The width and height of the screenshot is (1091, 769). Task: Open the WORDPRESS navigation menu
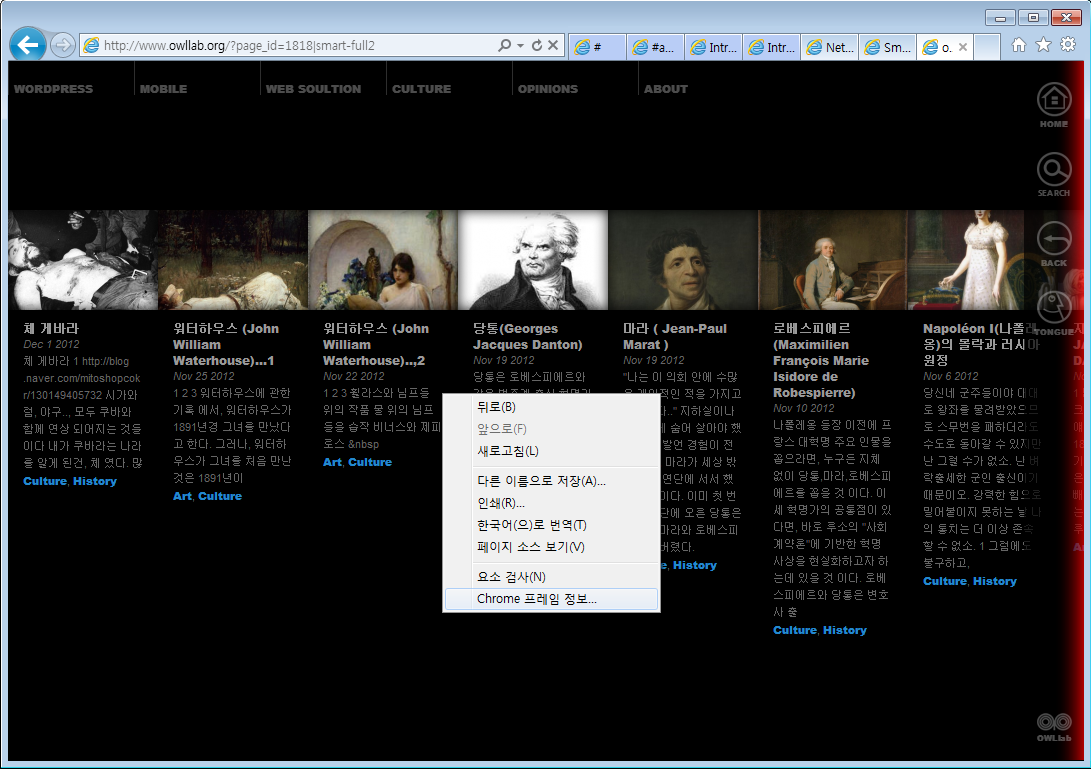click(x=54, y=89)
